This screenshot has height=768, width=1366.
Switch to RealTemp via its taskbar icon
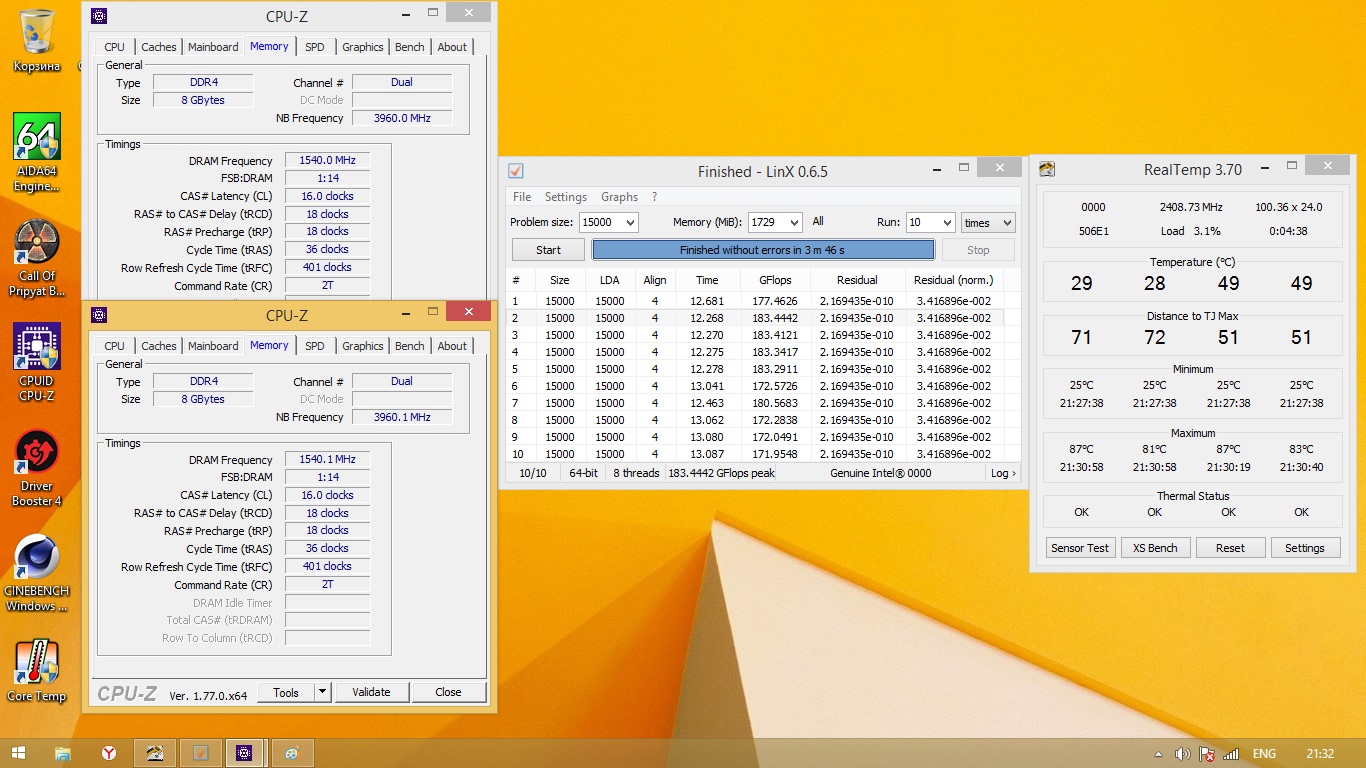(155, 753)
